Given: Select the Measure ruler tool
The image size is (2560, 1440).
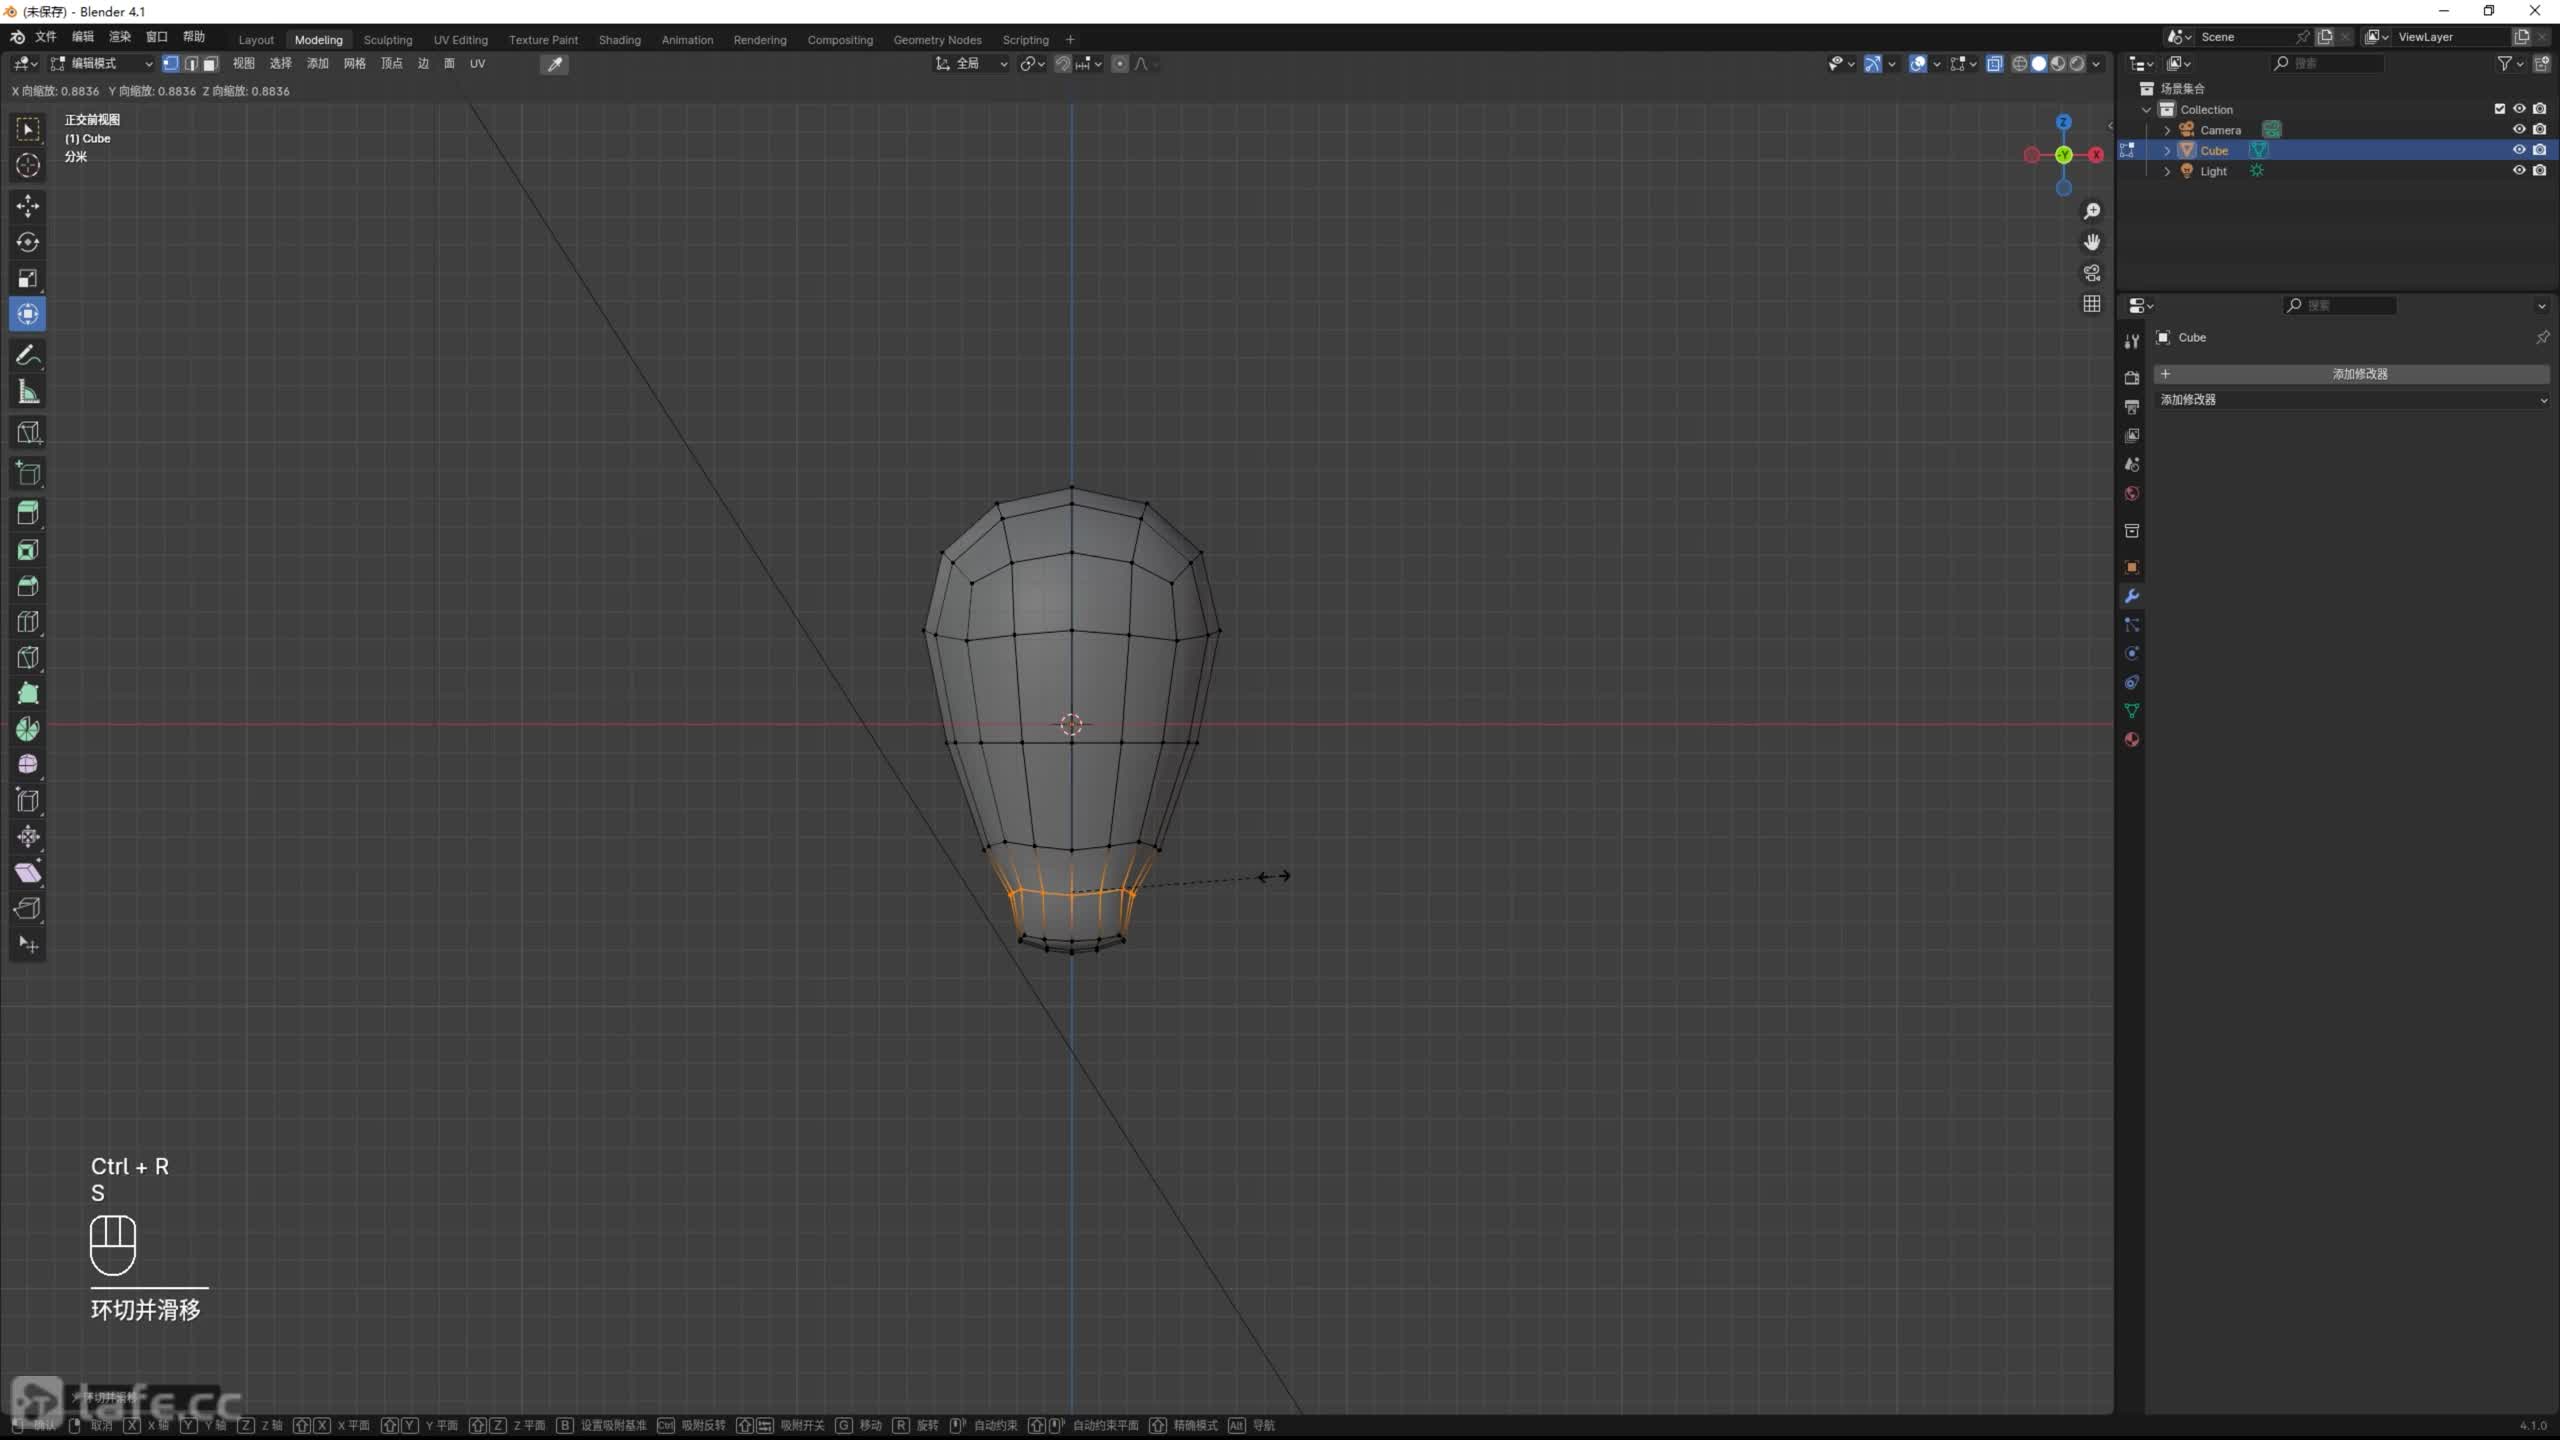Looking at the screenshot, I should [x=28, y=393].
